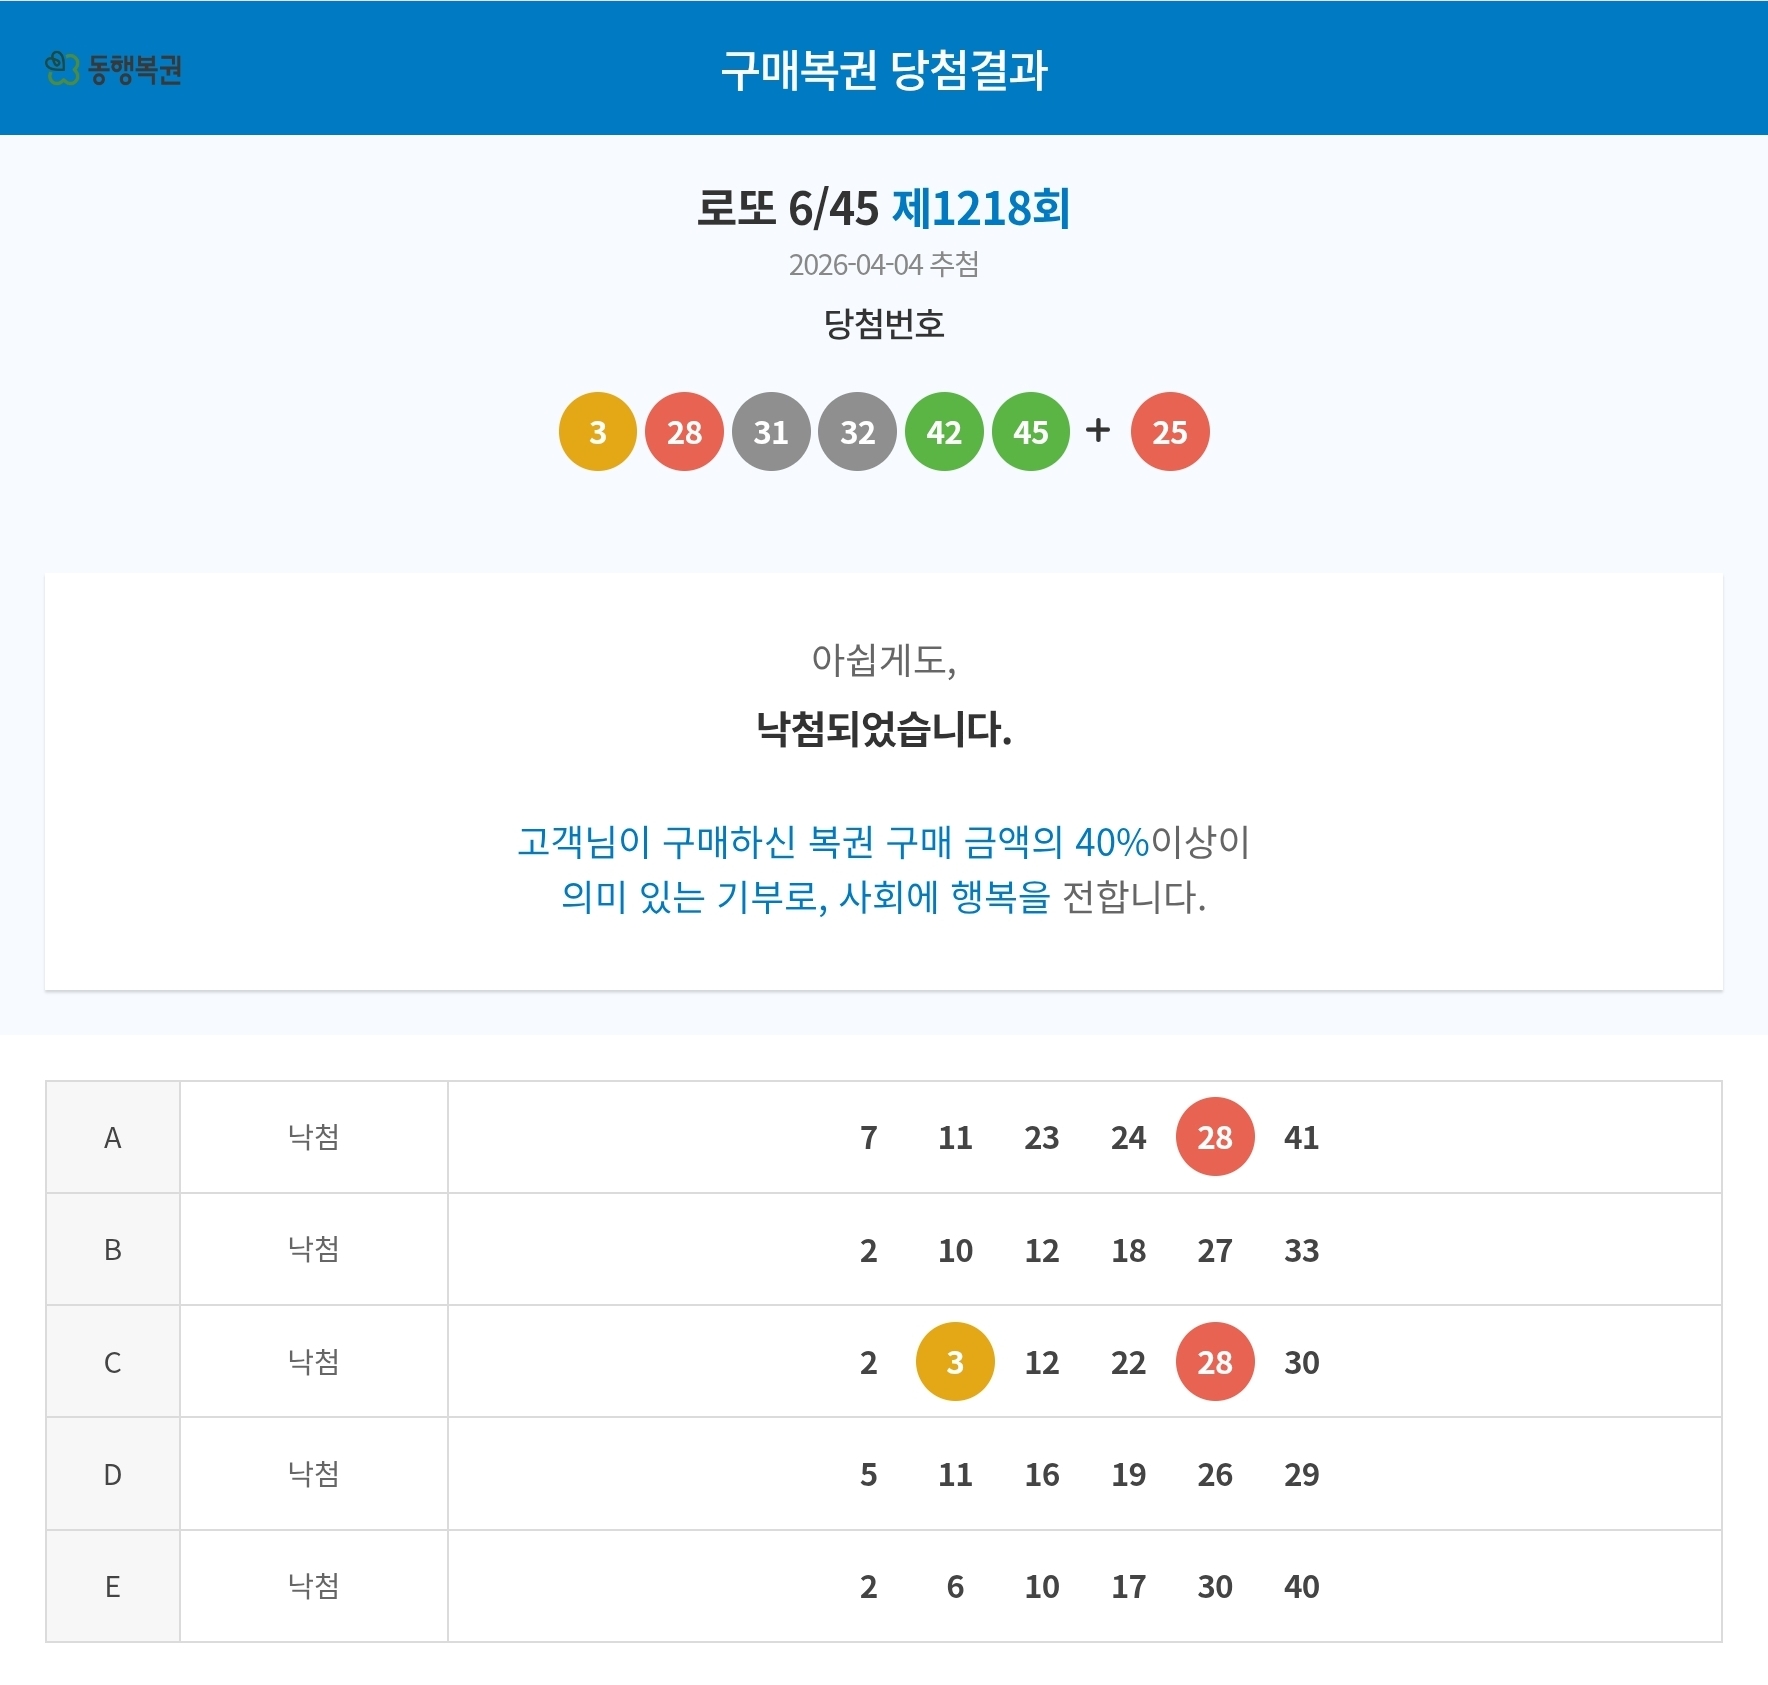Viewport: 1768px width, 1685px height.
Task: Click the draw date 2026-04-04 추첨
Action: click(884, 264)
